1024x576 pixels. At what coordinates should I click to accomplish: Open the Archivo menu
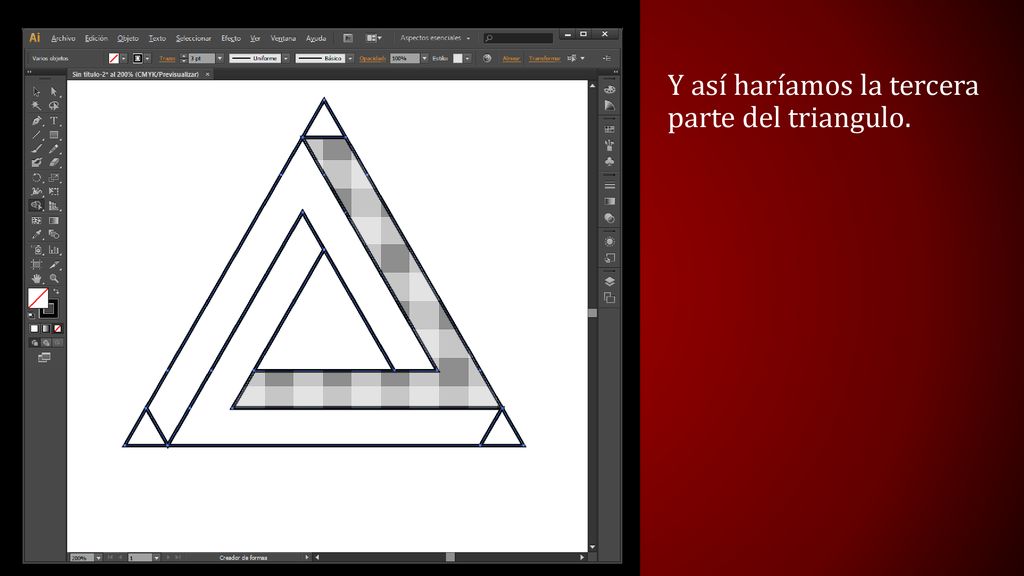click(63, 39)
